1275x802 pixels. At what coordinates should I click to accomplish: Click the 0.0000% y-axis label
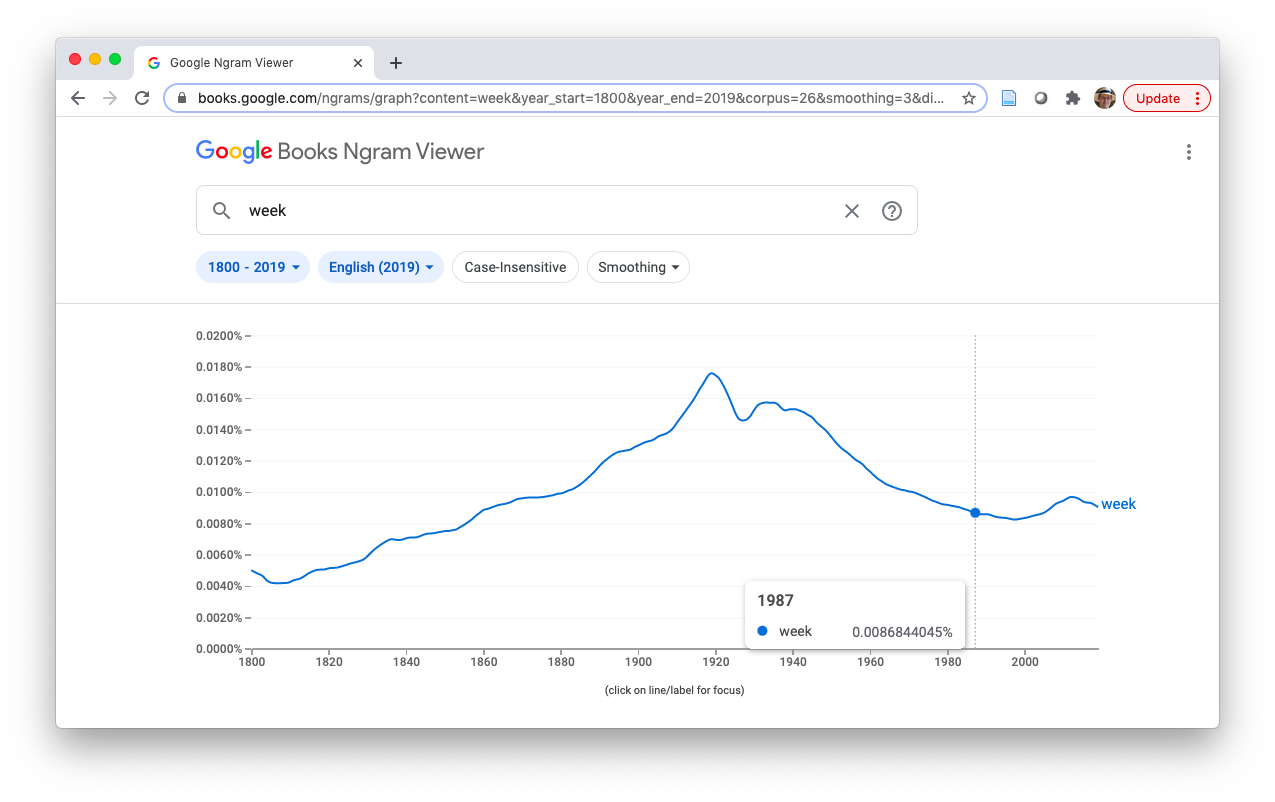pos(219,649)
